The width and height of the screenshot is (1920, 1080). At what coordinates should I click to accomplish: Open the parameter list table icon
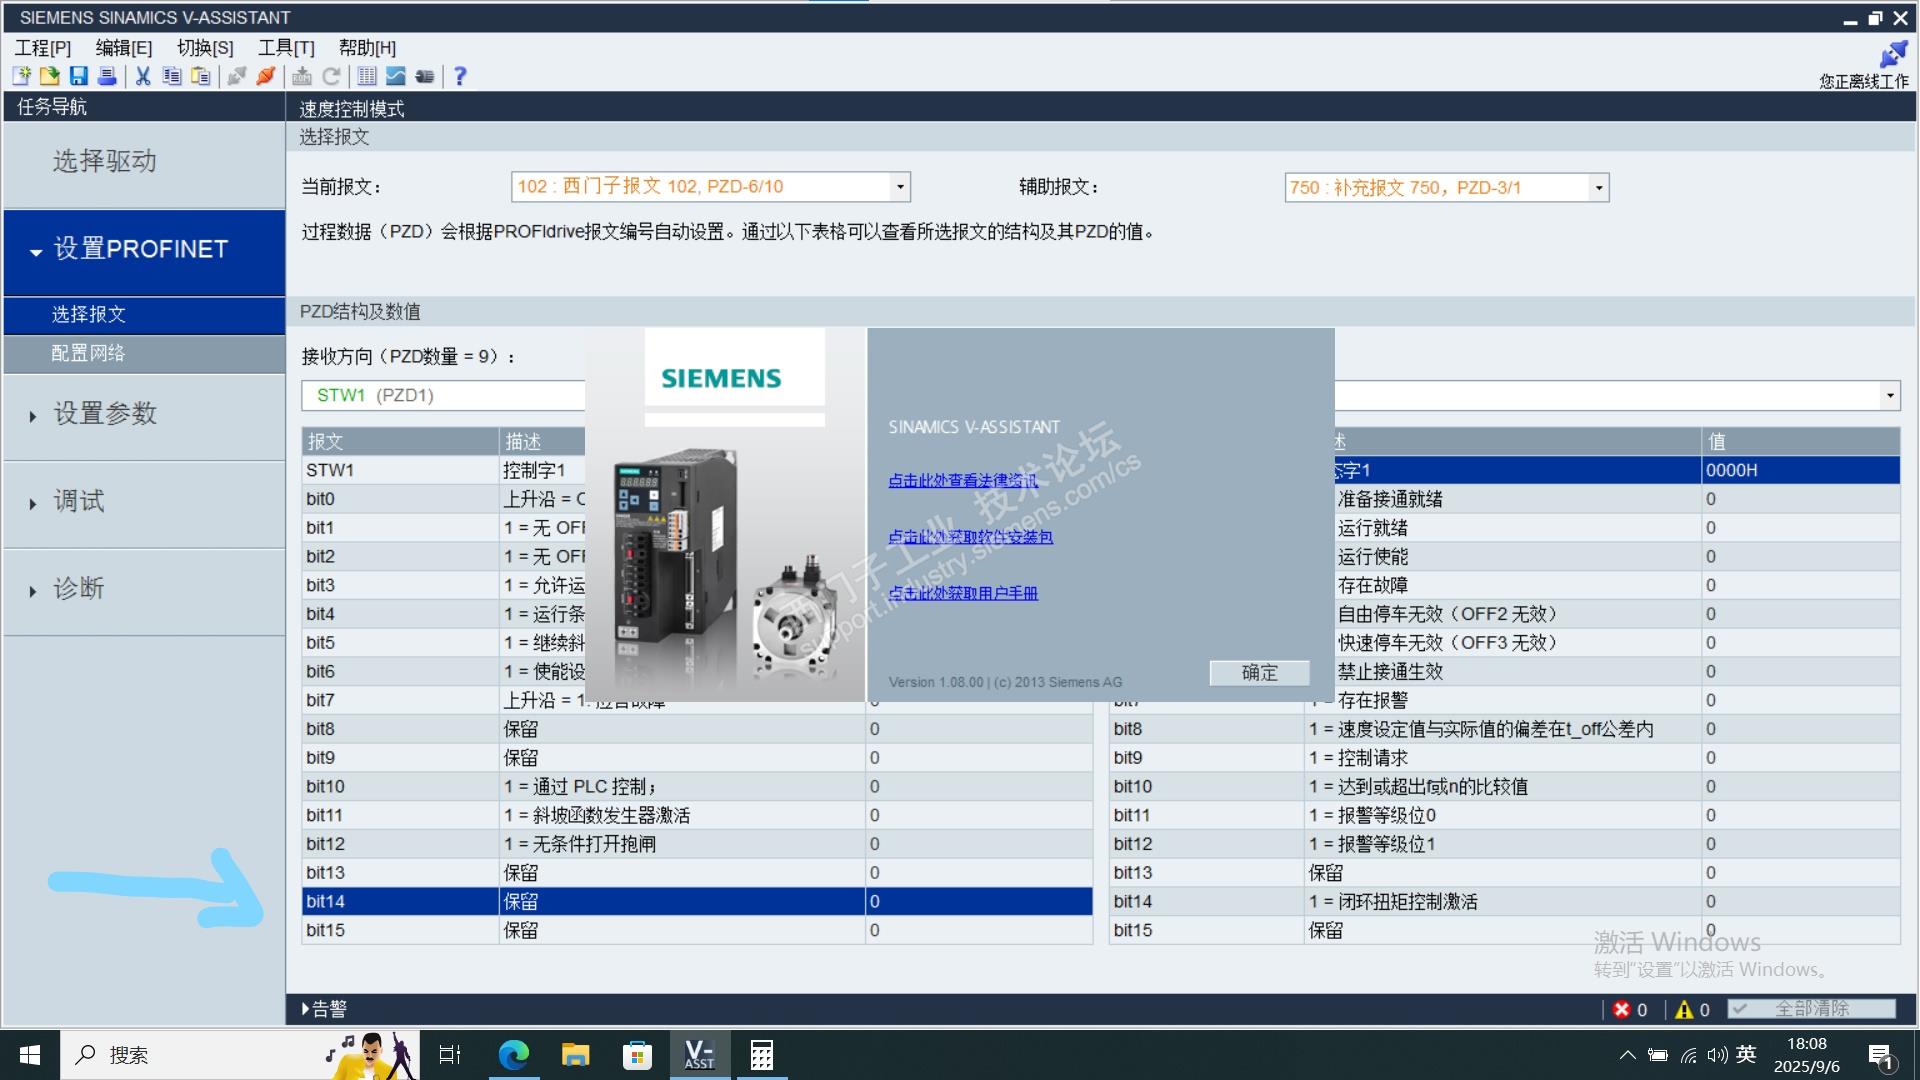(x=367, y=76)
